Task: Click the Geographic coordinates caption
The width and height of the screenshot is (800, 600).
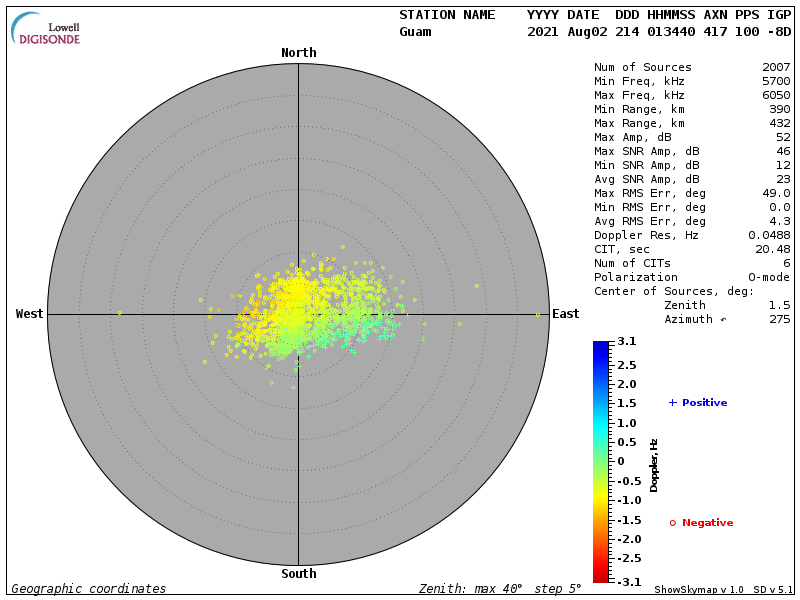Action: click(89, 589)
